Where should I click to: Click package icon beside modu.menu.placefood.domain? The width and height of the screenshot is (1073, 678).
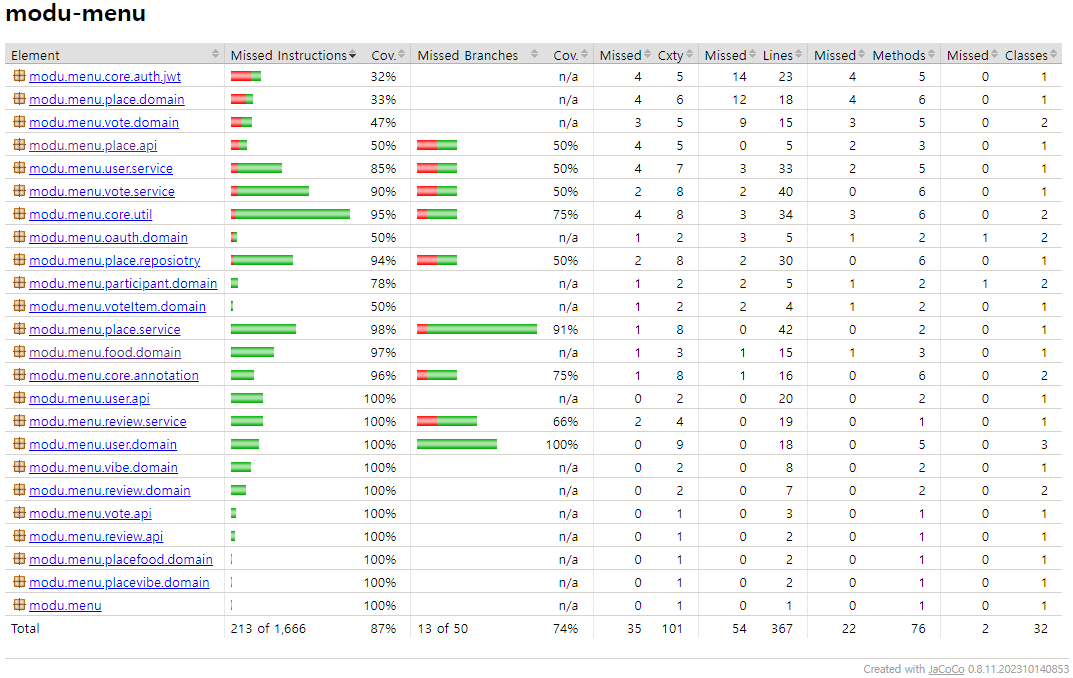tap(19, 559)
